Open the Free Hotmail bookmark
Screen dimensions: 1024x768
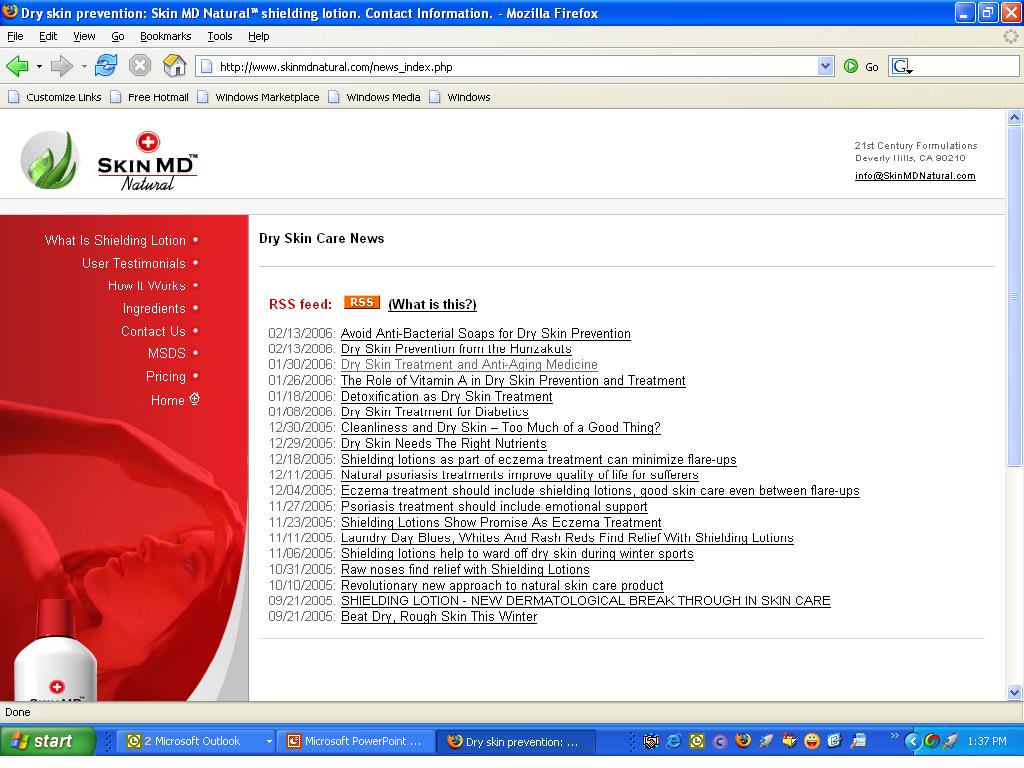tap(150, 97)
